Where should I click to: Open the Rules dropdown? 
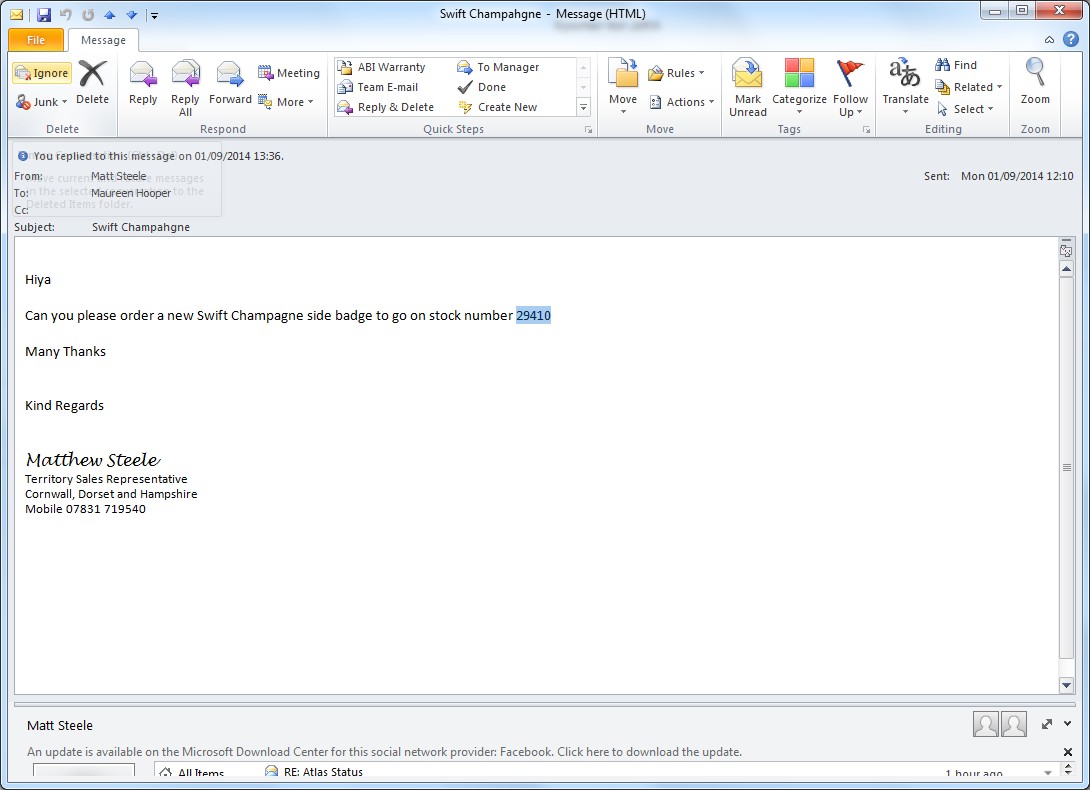pos(676,73)
